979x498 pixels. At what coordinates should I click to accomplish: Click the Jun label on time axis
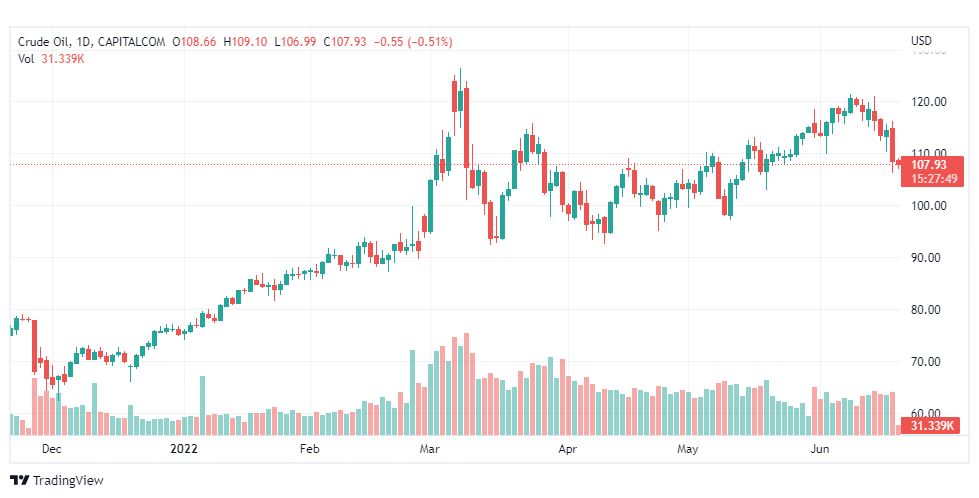819,450
